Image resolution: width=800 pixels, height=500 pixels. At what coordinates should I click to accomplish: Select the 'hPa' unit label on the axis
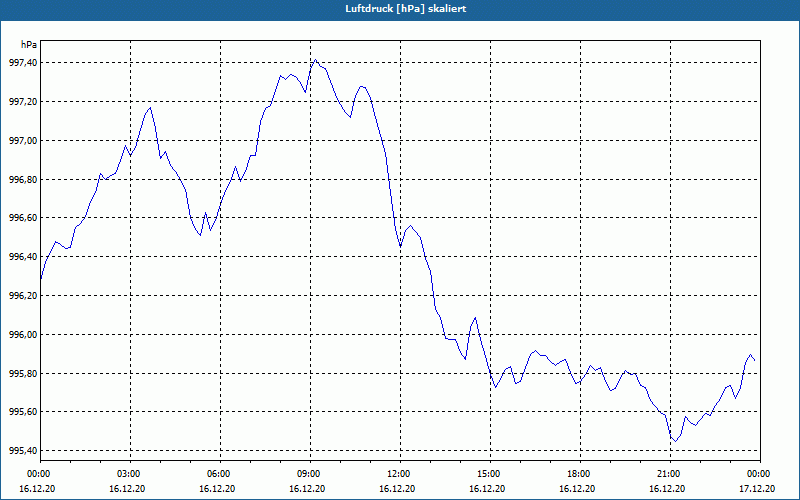[29, 45]
